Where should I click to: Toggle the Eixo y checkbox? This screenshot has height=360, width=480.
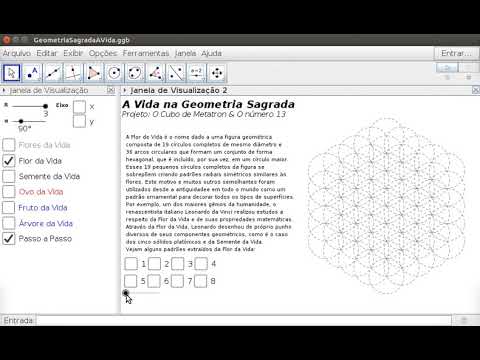(x=79, y=121)
